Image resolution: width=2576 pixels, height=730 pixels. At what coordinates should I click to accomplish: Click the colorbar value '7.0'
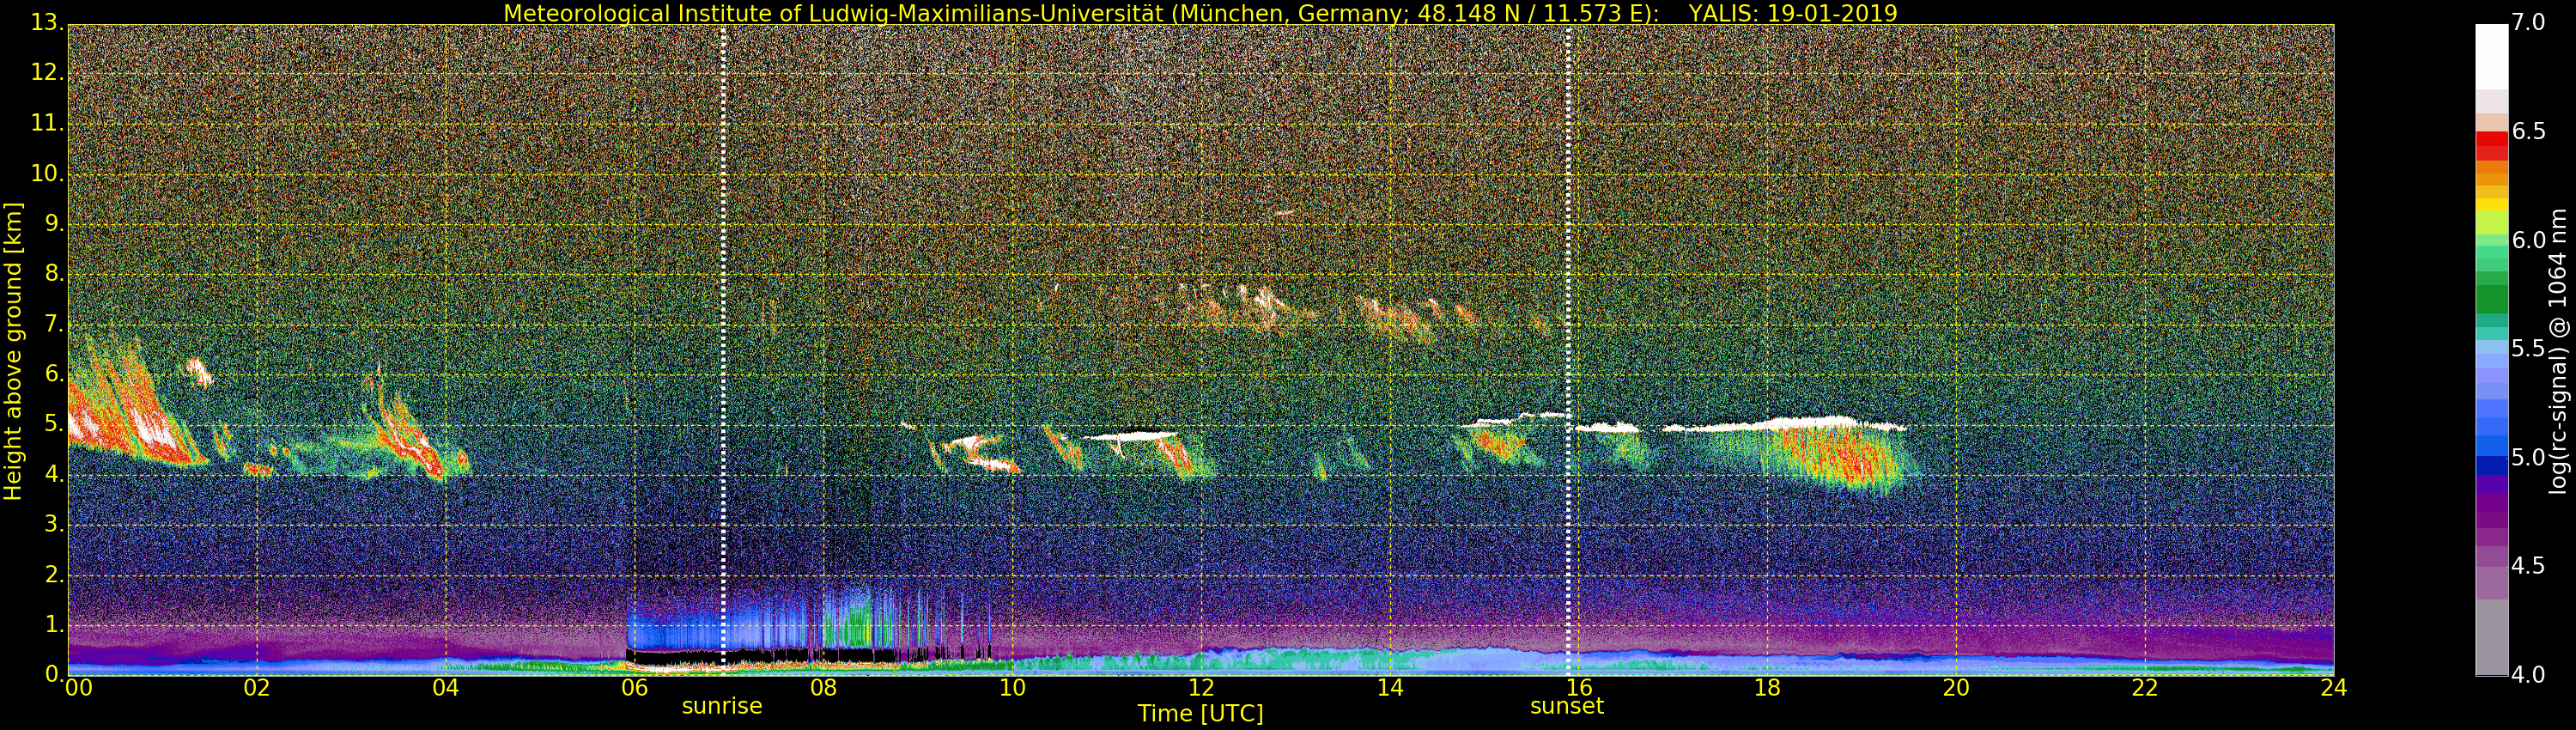coord(2528,23)
